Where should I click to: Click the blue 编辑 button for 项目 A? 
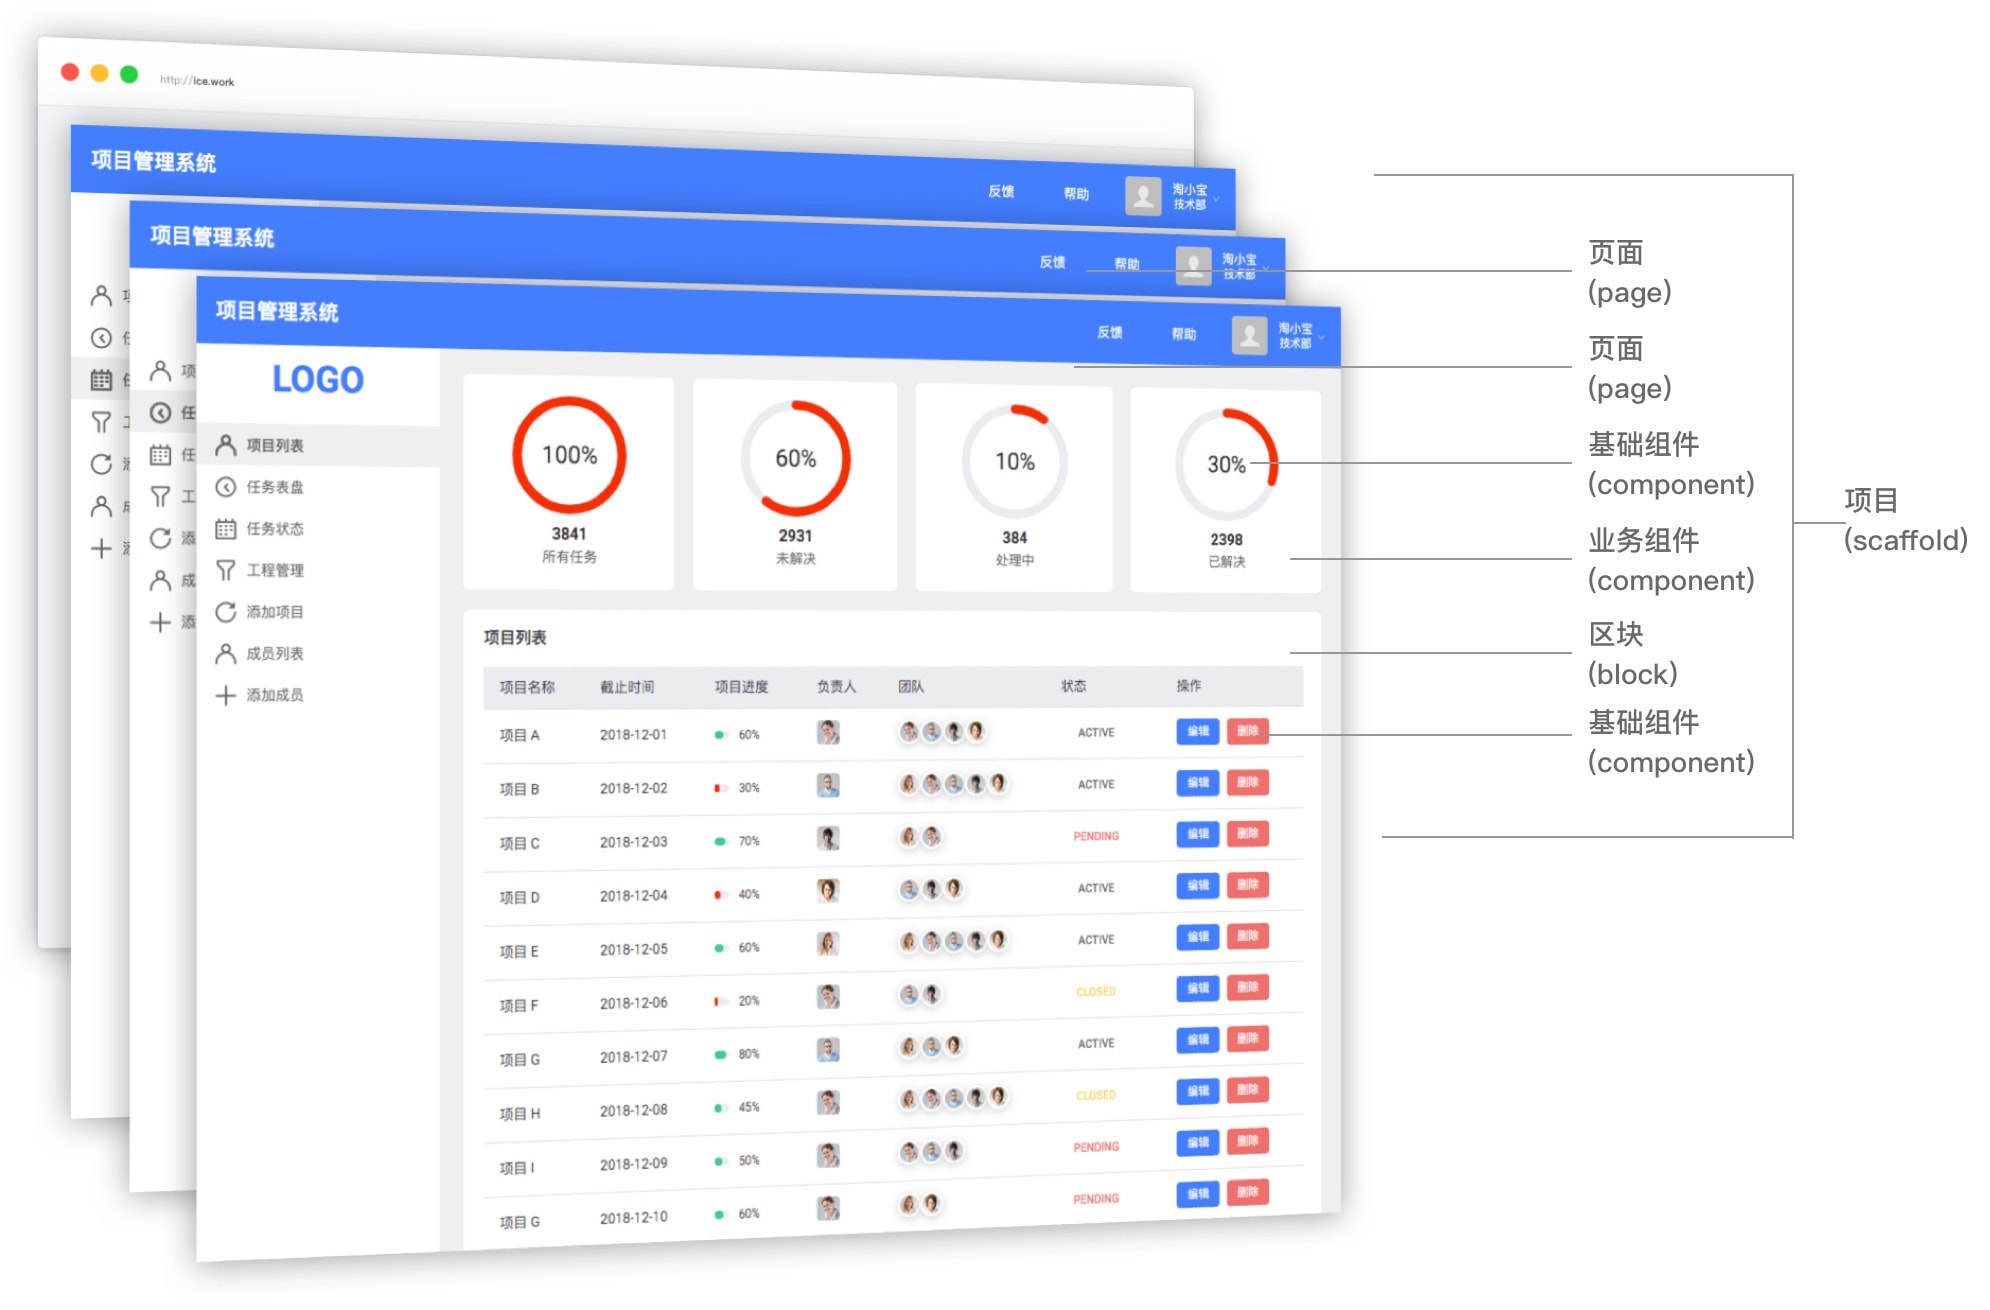[x=1197, y=731]
